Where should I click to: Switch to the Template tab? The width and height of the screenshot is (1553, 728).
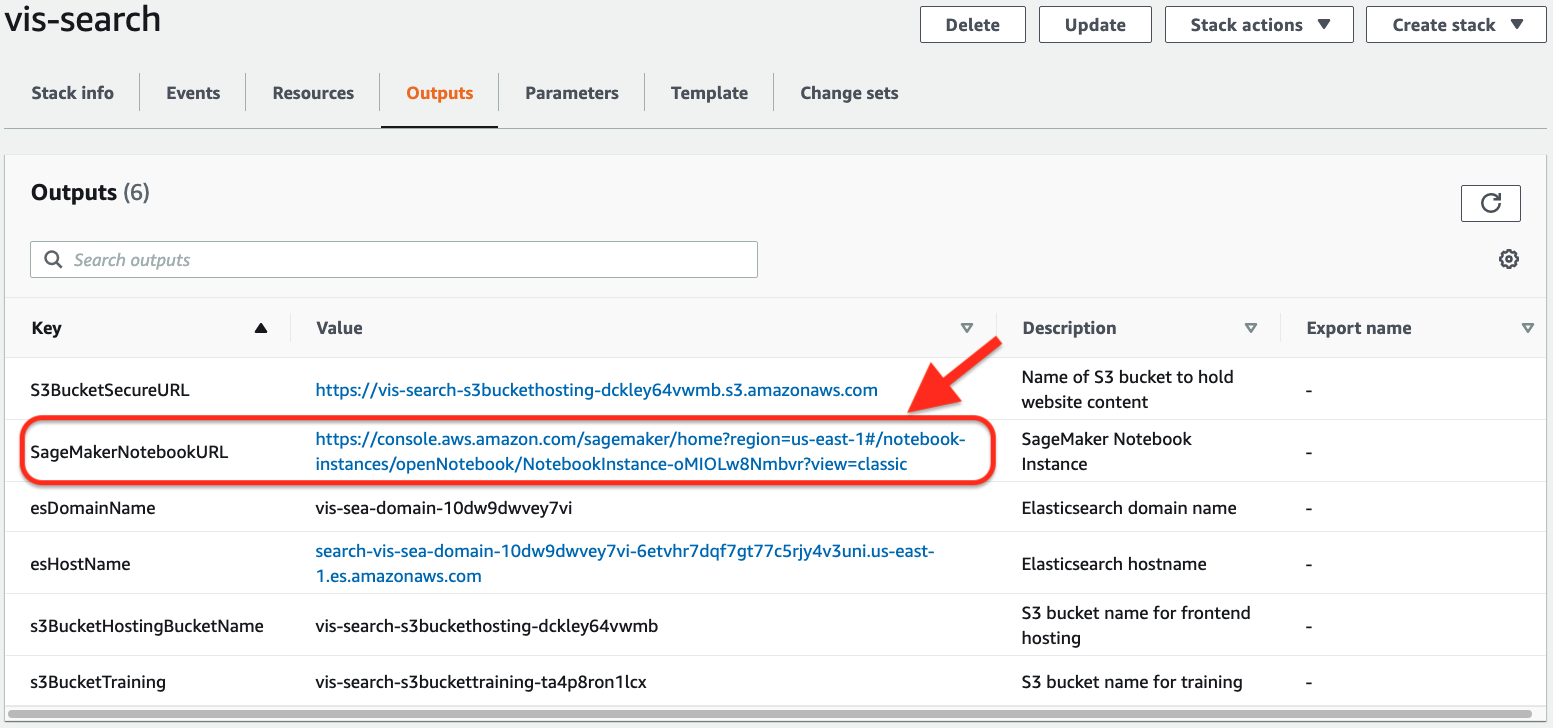(x=709, y=93)
